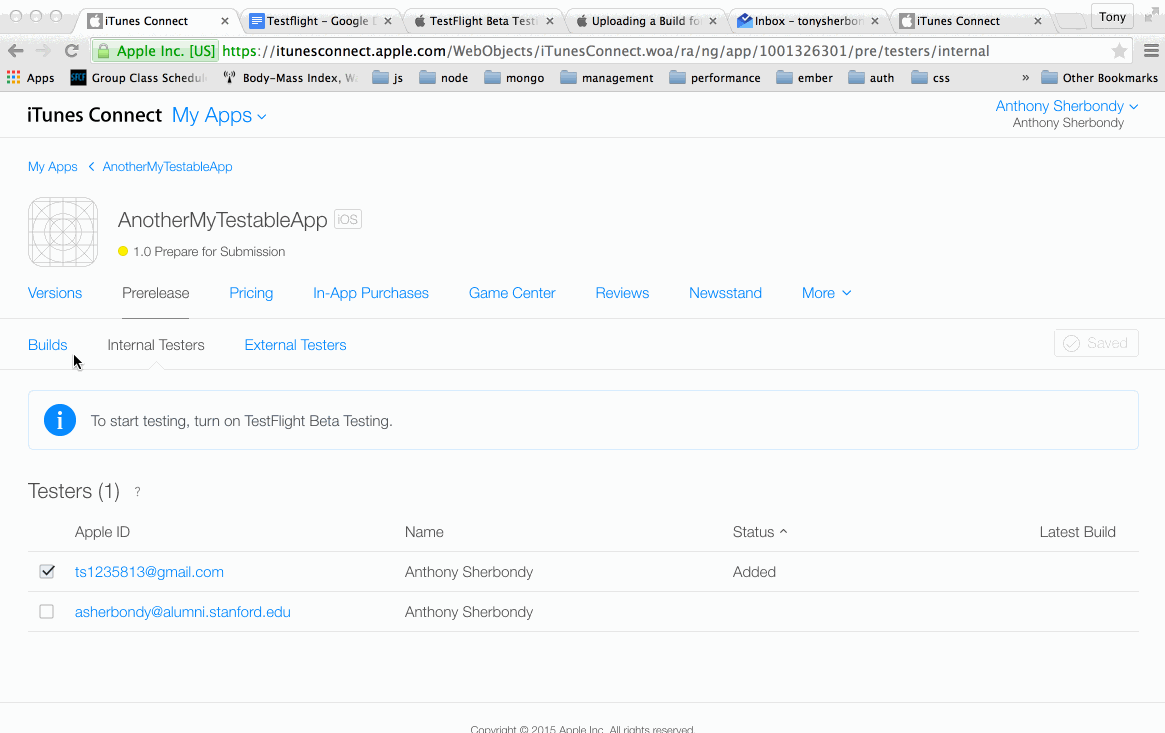The image size is (1165, 733).
Task: Close the Testflight Google Docs tab
Action: (388, 21)
